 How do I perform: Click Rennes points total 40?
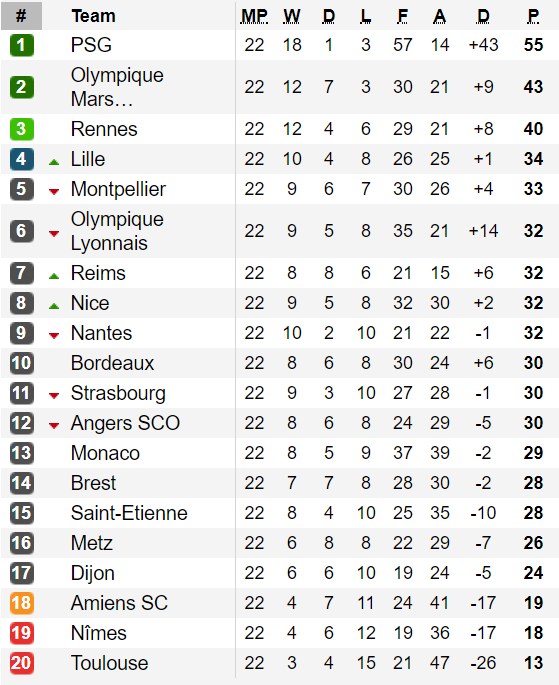[x=533, y=129]
